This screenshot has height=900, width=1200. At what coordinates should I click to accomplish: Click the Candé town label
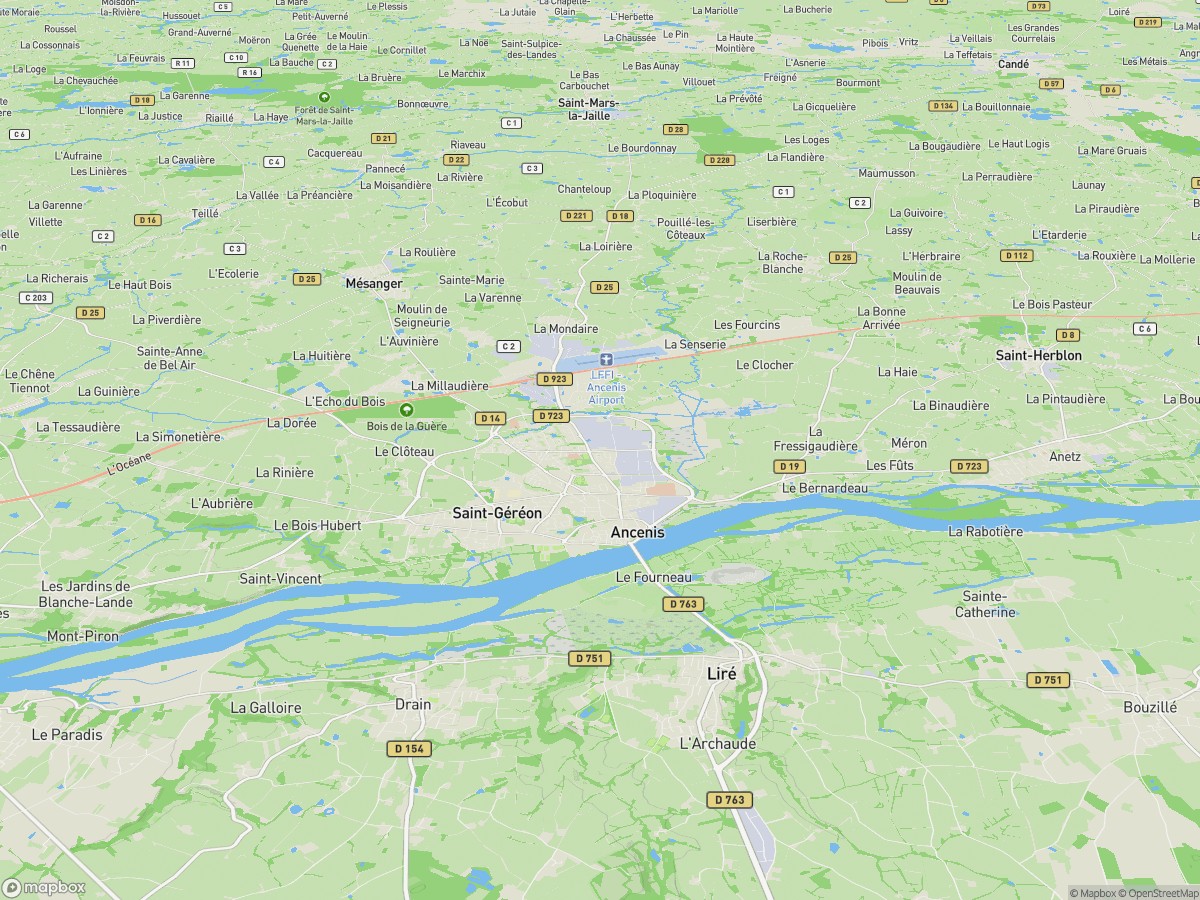(x=1013, y=63)
